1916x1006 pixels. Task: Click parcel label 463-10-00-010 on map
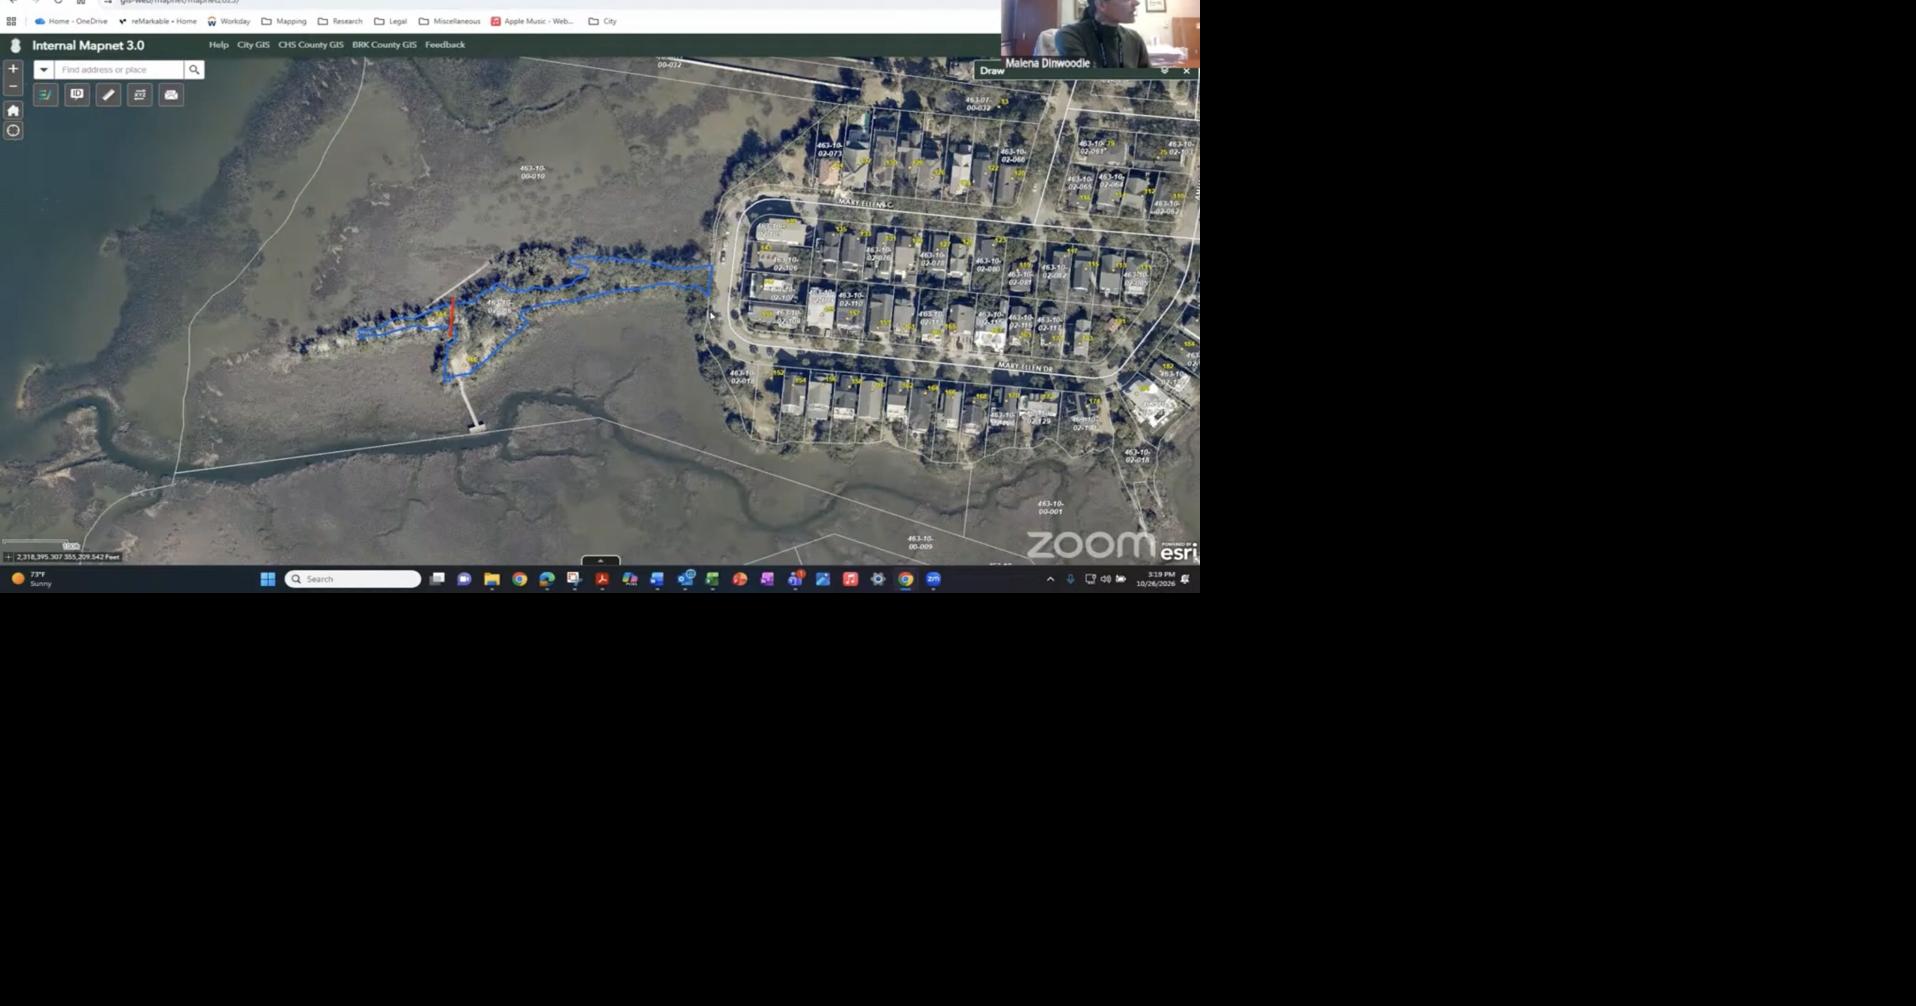pos(532,172)
